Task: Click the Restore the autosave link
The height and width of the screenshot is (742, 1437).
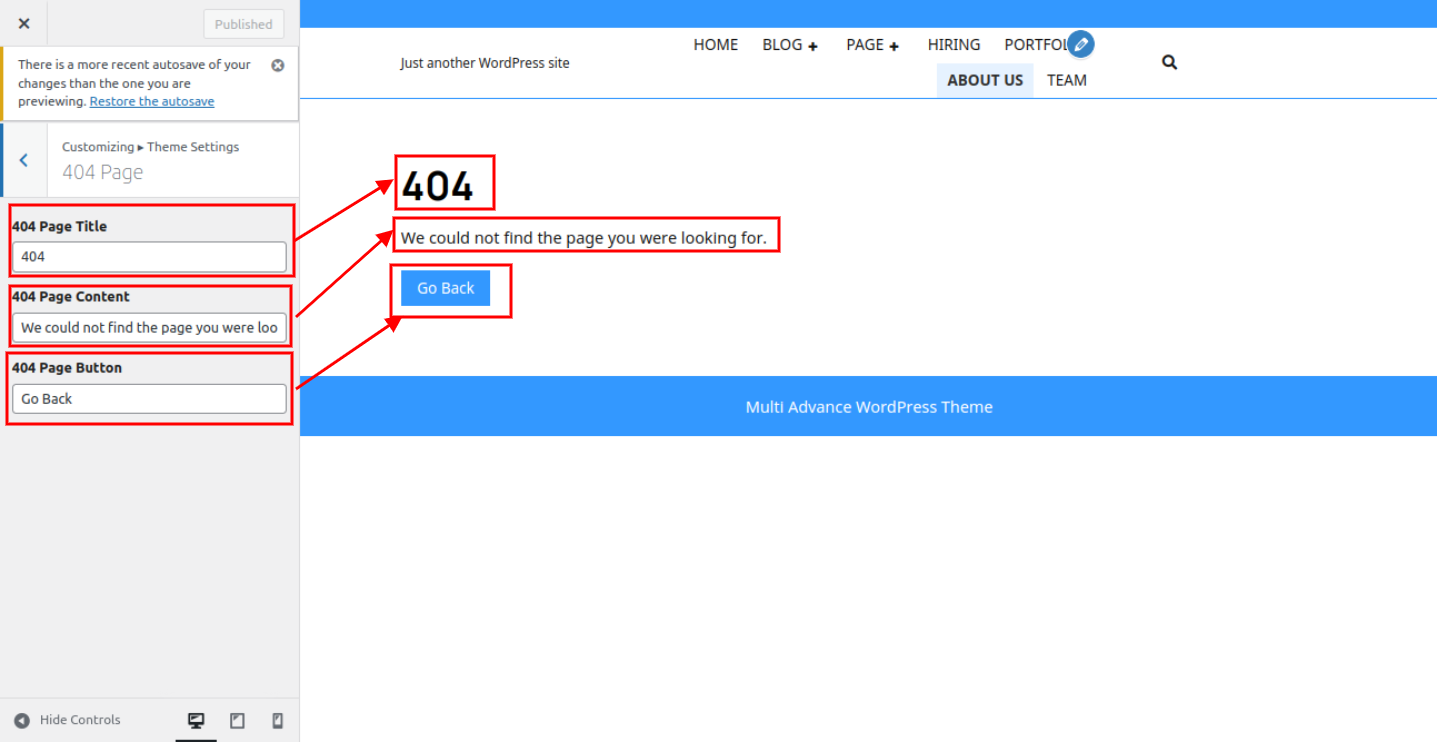Action: coord(152,101)
